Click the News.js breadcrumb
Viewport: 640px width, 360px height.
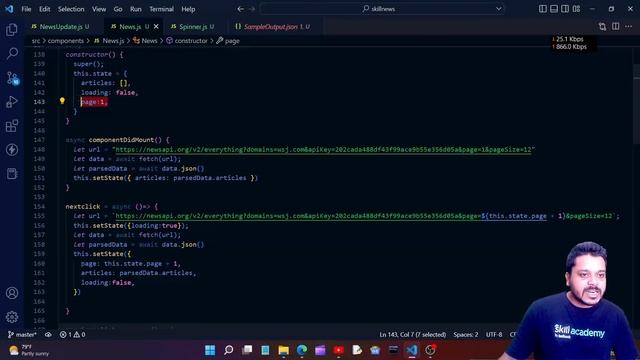click(109, 41)
